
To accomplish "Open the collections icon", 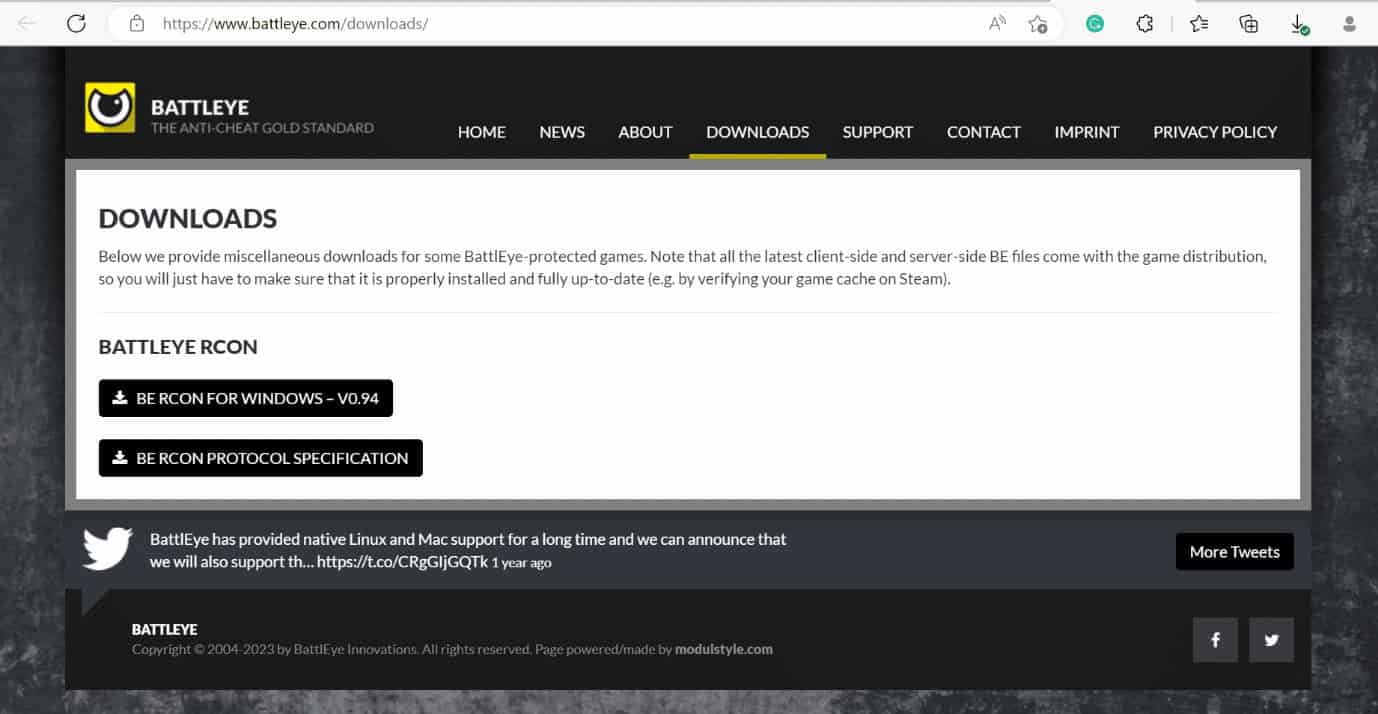I will 1248,23.
